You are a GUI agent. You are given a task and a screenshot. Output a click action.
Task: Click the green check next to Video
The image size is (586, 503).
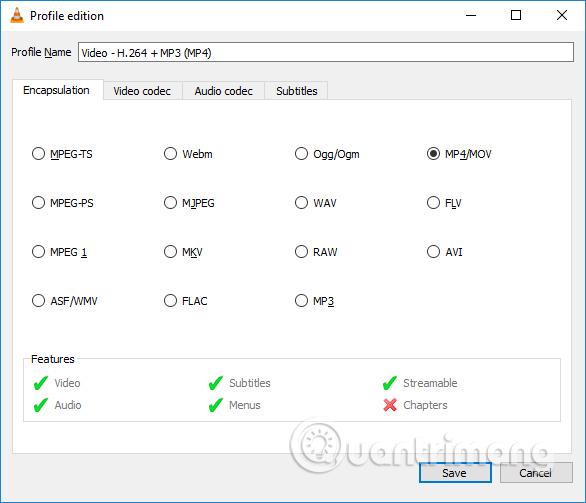coord(41,383)
